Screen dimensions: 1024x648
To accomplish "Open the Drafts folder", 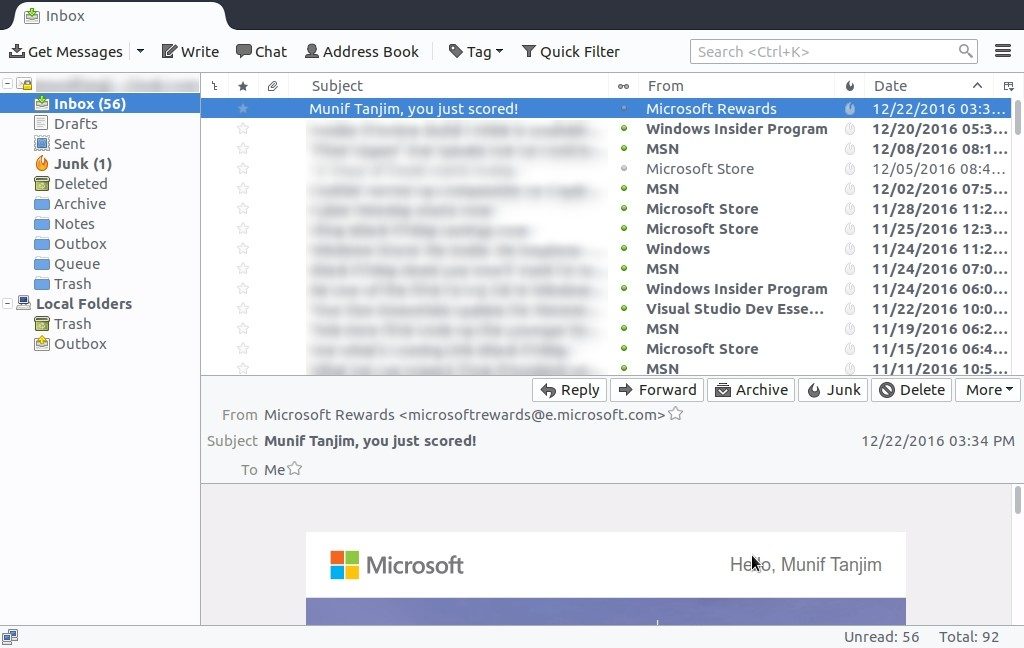I will click(x=75, y=123).
